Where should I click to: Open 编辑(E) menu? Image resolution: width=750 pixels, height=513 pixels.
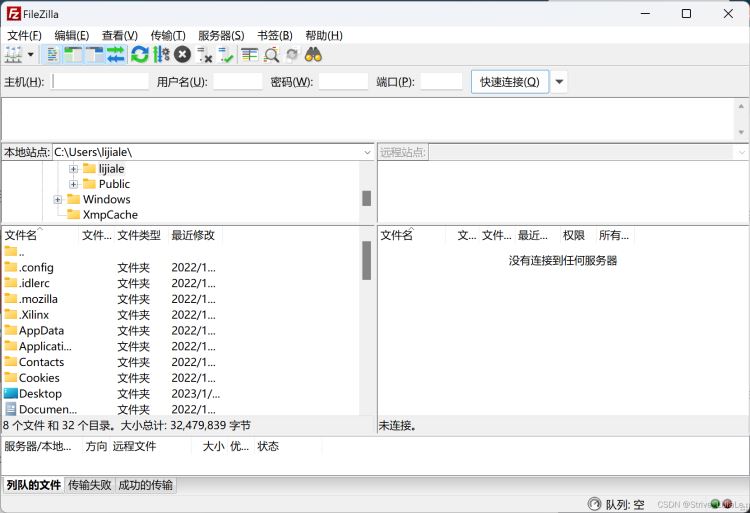tap(72, 35)
